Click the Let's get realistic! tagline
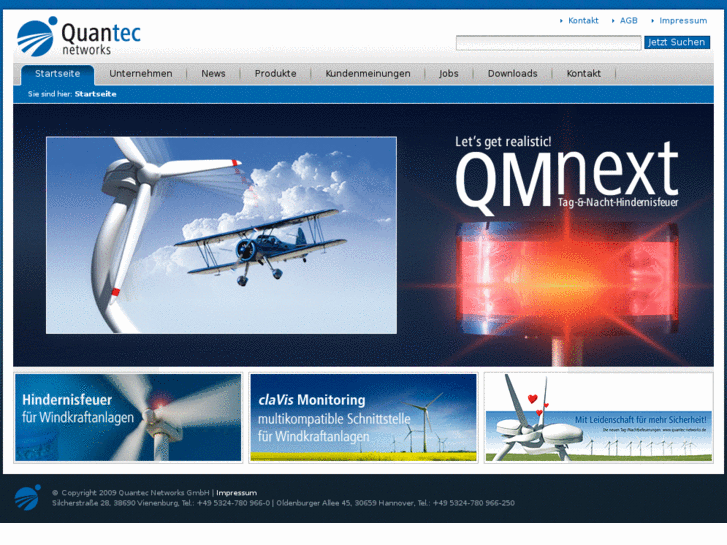727x545 pixels. click(503, 141)
